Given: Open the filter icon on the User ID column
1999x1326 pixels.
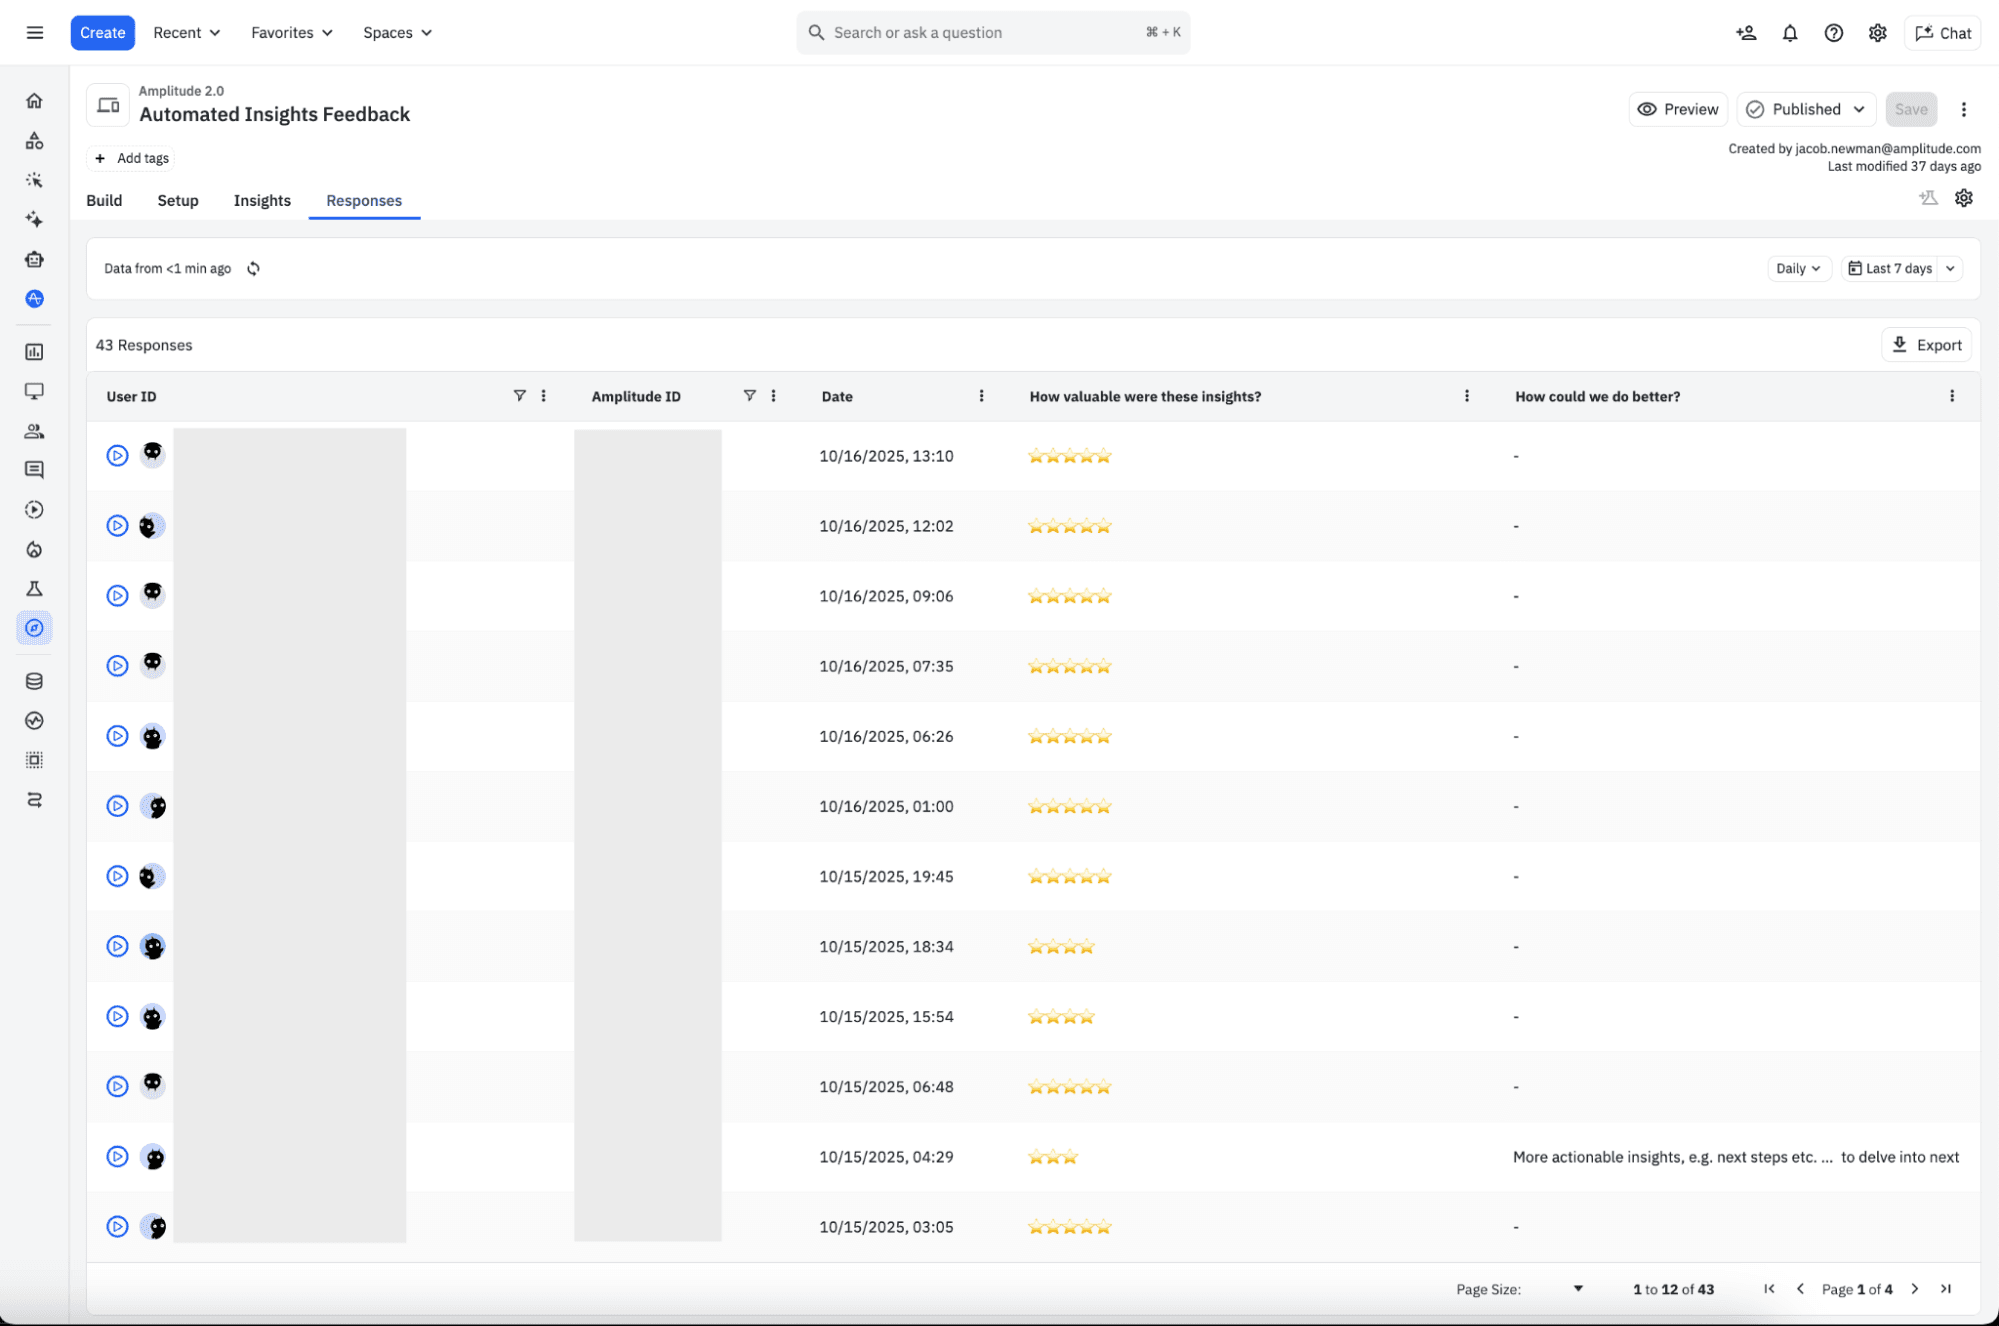Looking at the screenshot, I should click(519, 395).
